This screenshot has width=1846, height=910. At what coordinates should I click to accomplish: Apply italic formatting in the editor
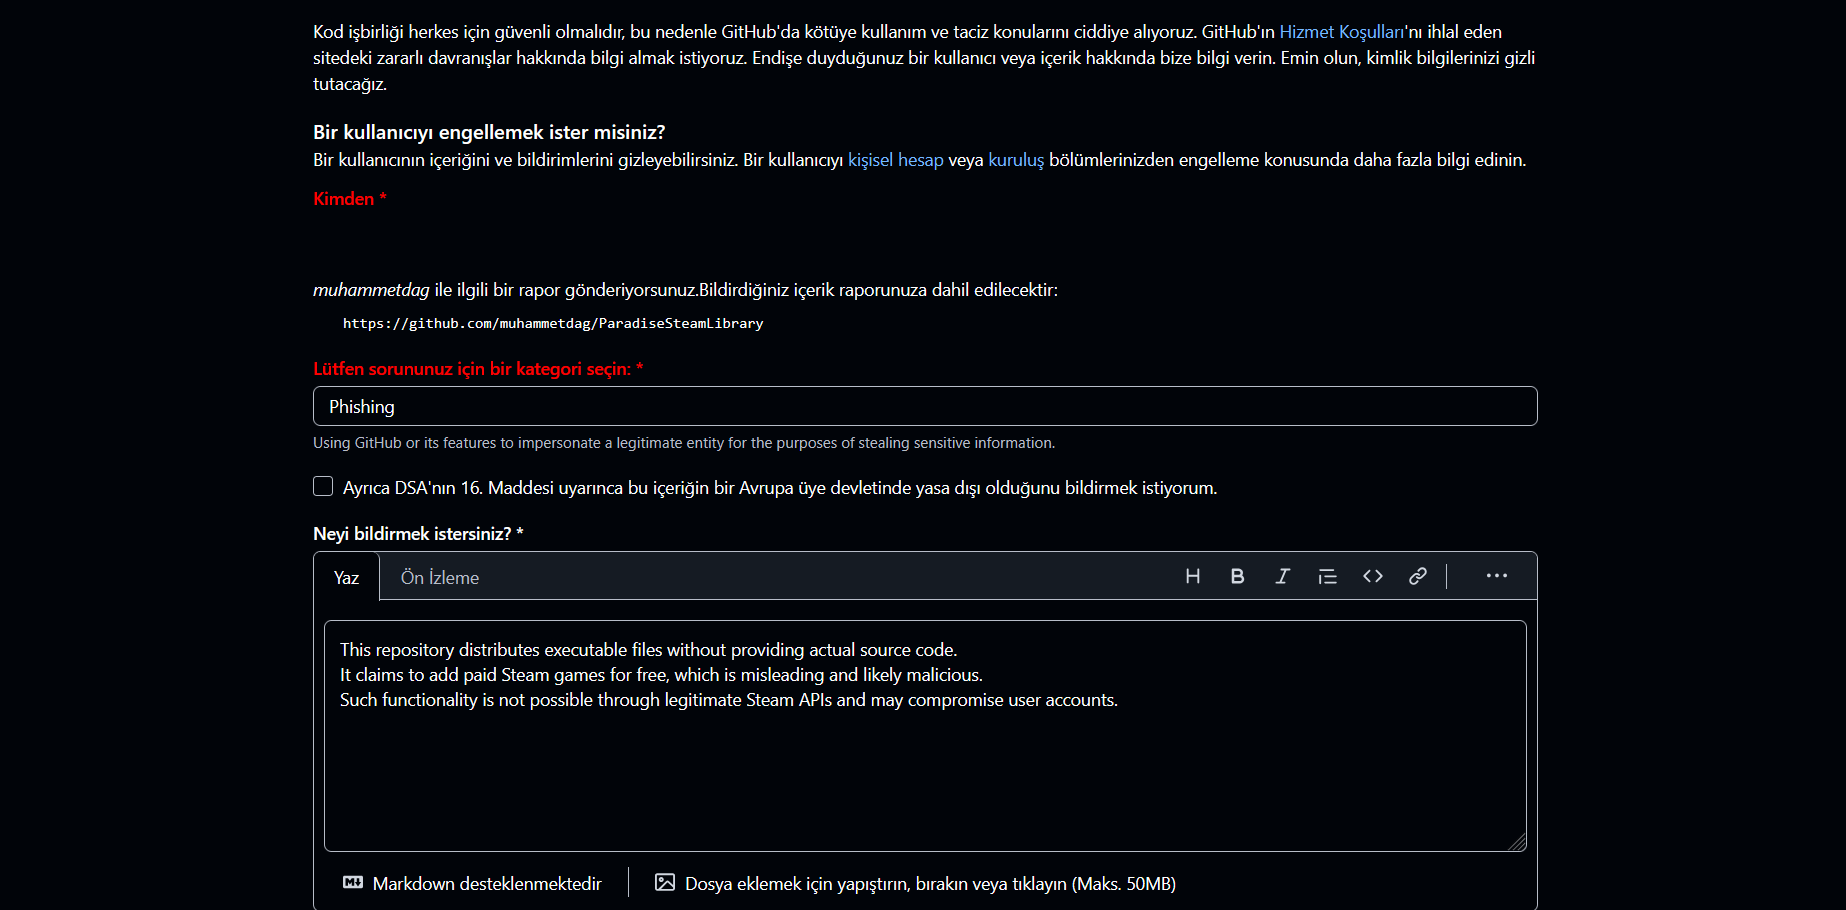point(1282,576)
